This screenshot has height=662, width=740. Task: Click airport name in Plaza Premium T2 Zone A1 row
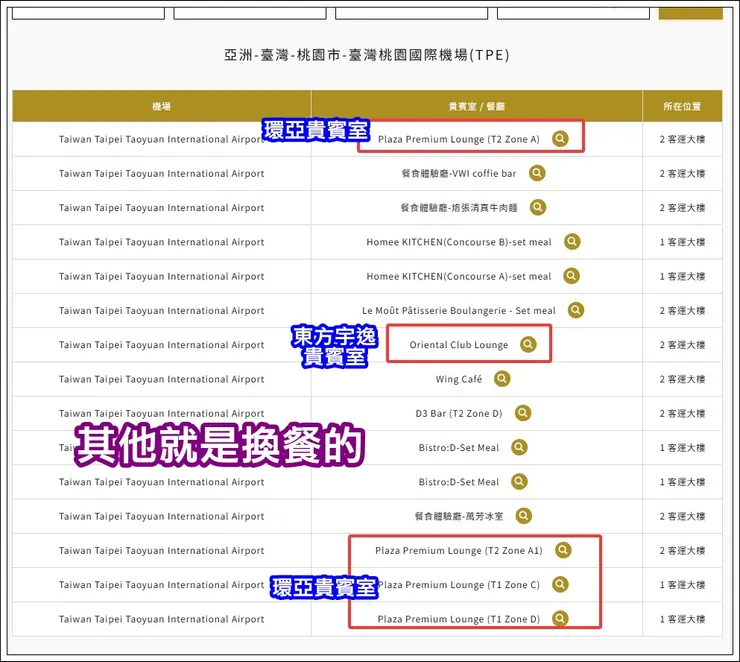pyautogui.click(x=161, y=551)
